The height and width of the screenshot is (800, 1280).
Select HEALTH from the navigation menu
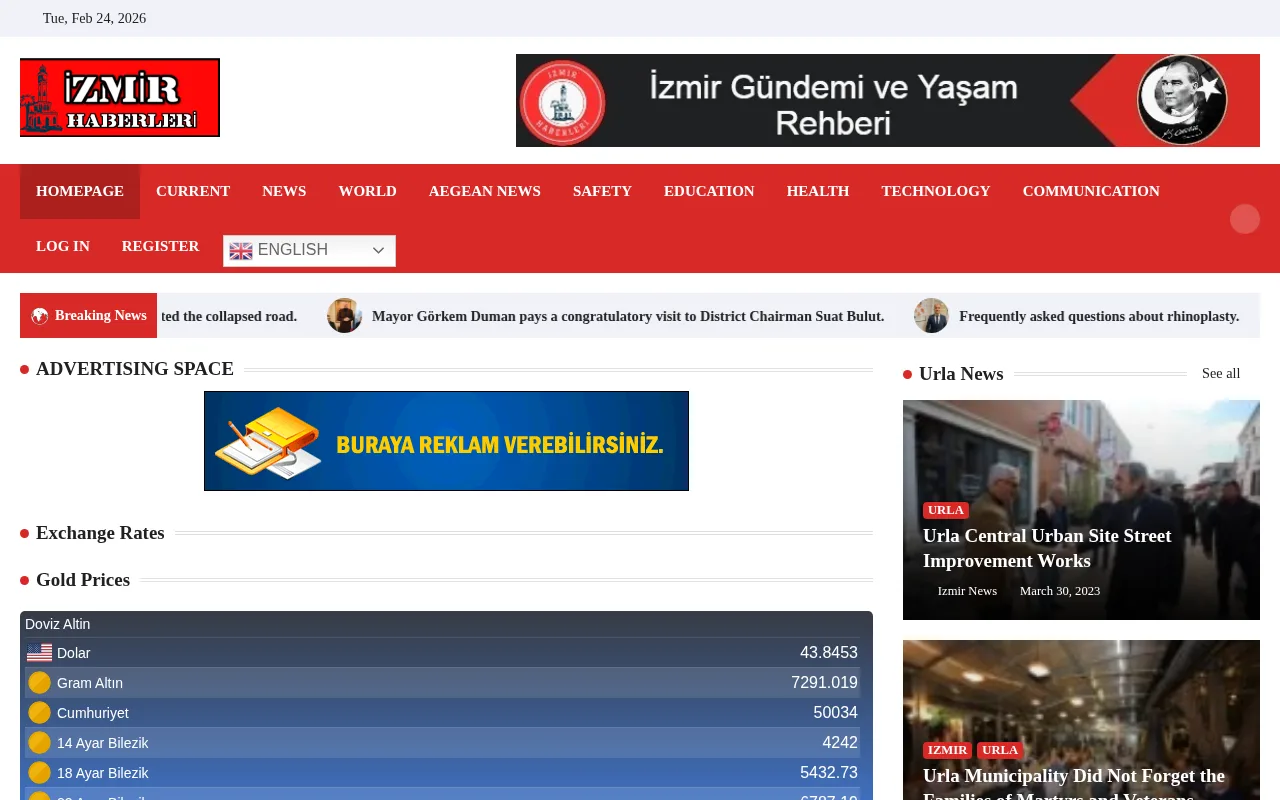(x=817, y=191)
